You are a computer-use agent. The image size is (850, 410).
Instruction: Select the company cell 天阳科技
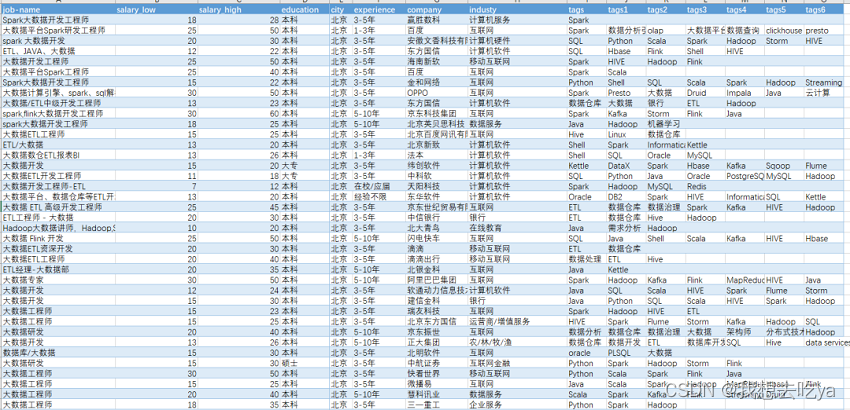pyautogui.click(x=436, y=187)
